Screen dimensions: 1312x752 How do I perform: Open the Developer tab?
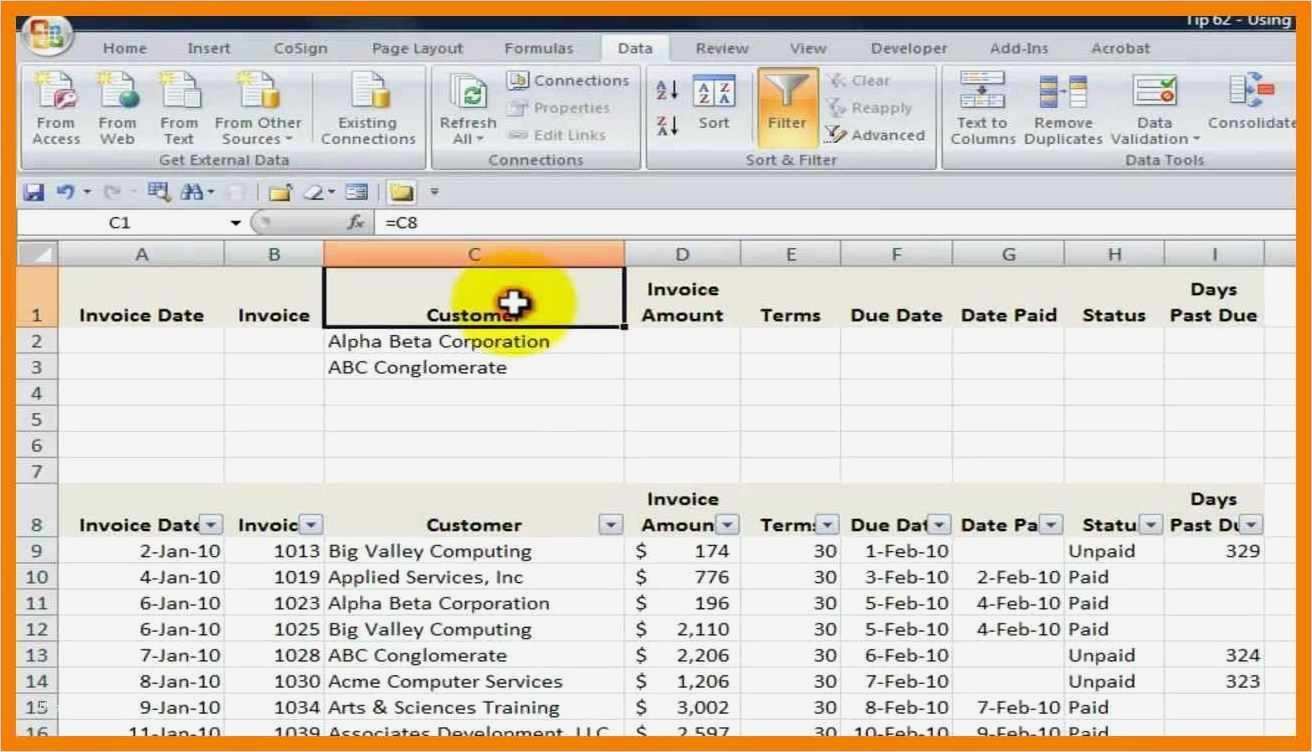click(x=909, y=48)
